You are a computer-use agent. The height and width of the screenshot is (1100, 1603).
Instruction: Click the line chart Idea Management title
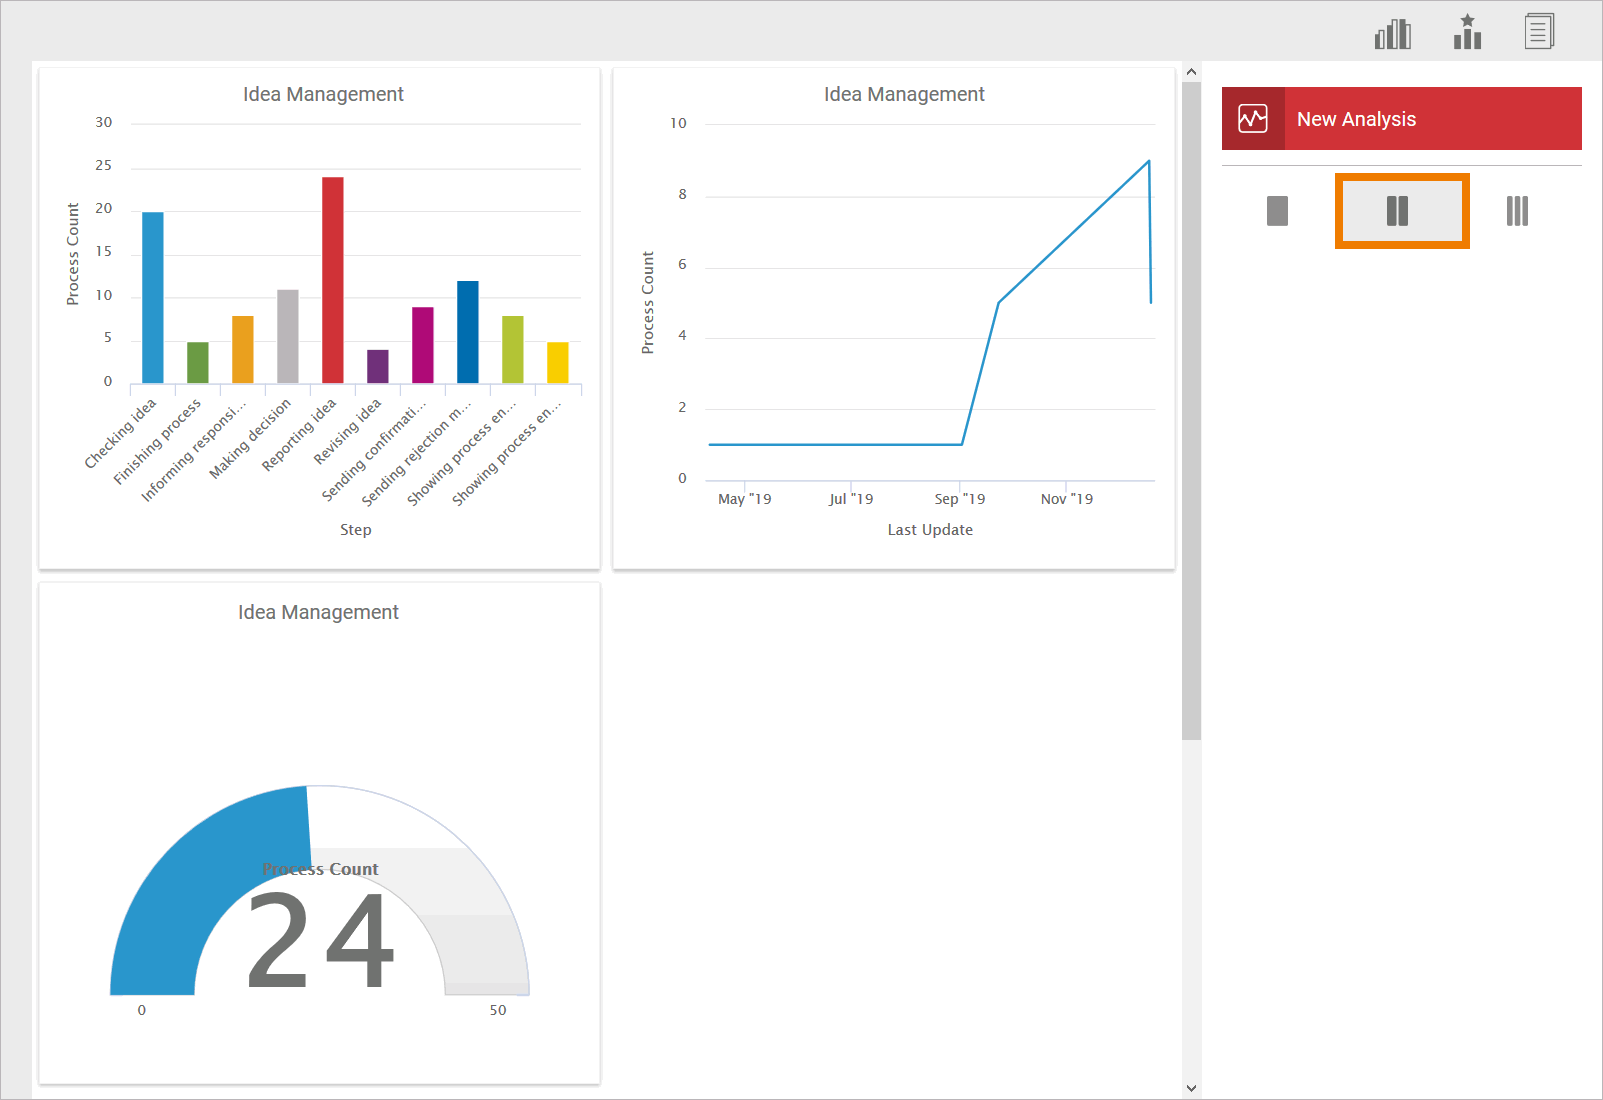(x=904, y=94)
